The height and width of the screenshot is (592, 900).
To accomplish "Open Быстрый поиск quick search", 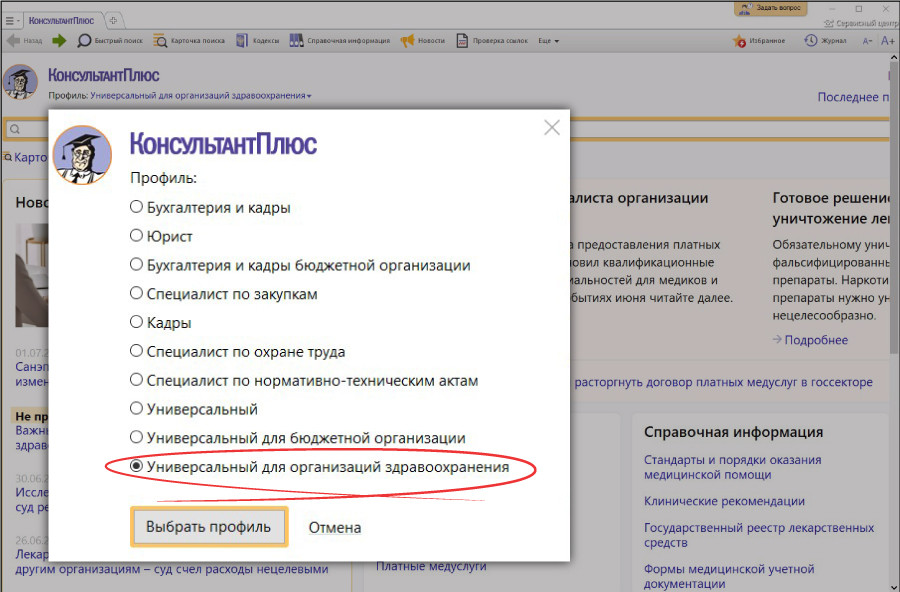I will [x=110, y=41].
